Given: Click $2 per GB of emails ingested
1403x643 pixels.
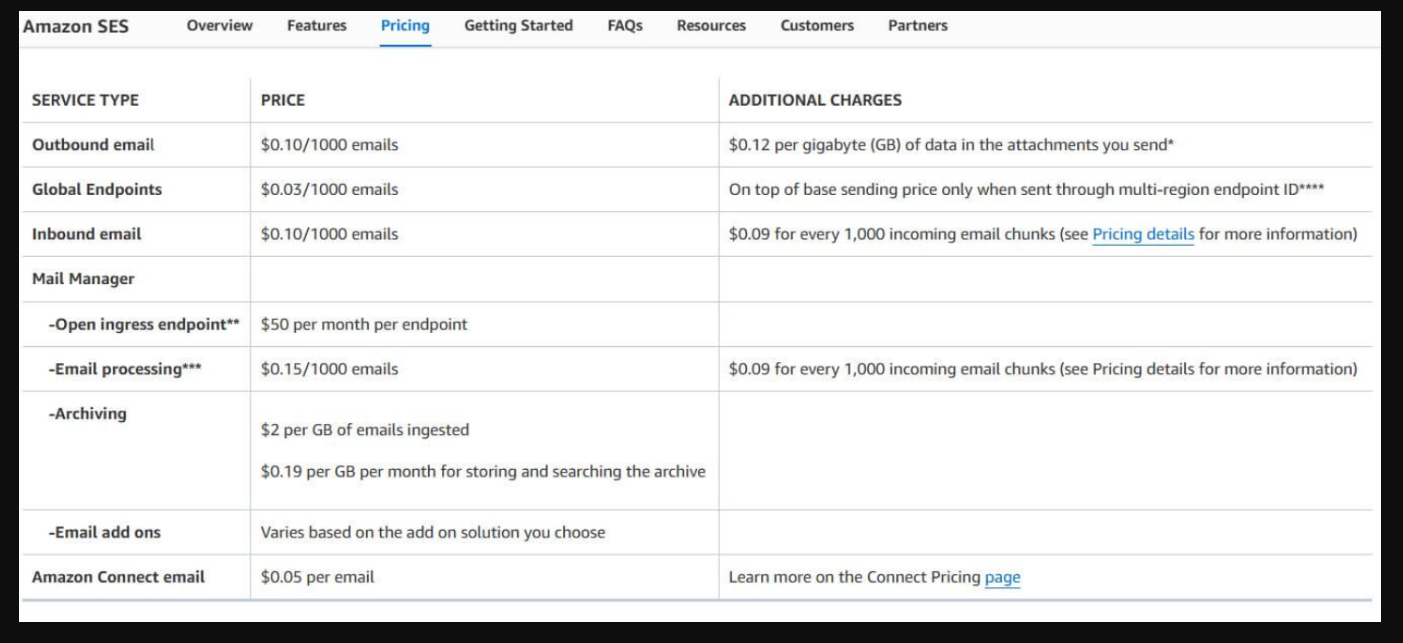Looking at the screenshot, I should pyautogui.click(x=365, y=429).
